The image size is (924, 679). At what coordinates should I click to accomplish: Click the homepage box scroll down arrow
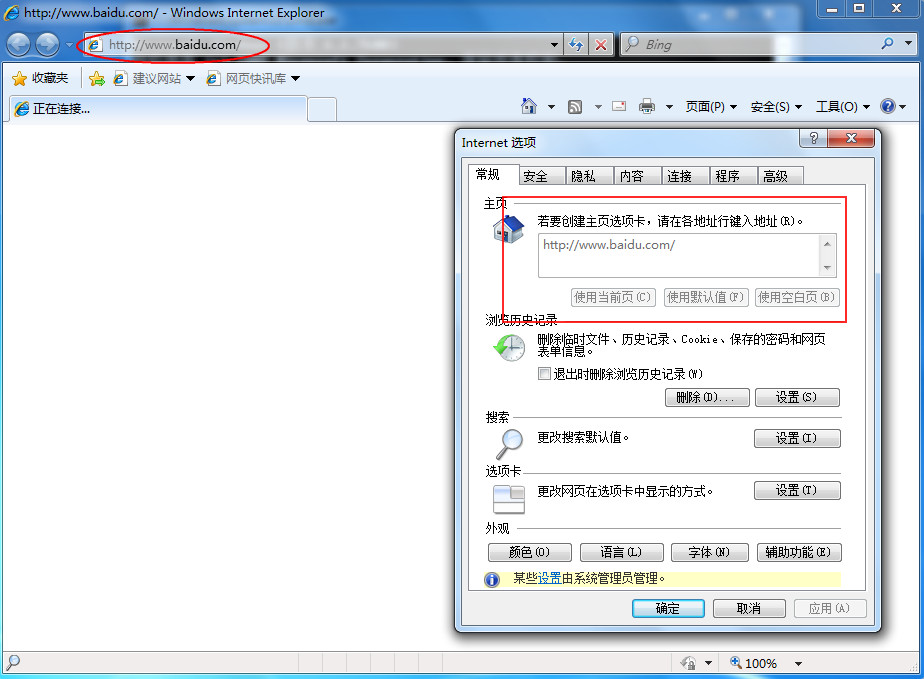(827, 268)
